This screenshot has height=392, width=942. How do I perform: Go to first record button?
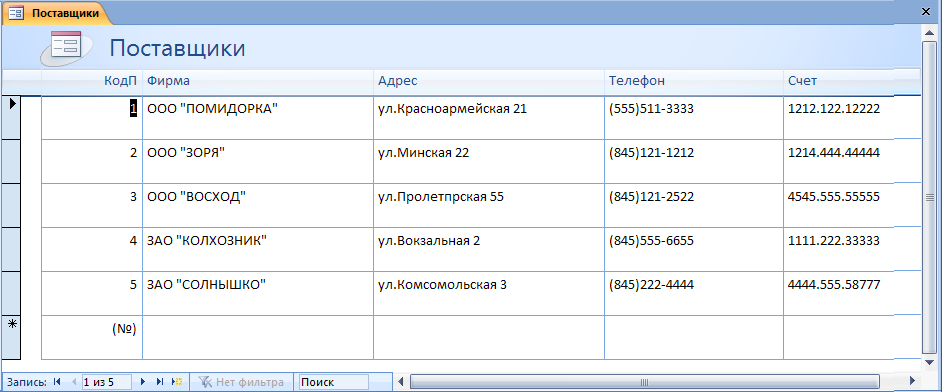point(57,382)
